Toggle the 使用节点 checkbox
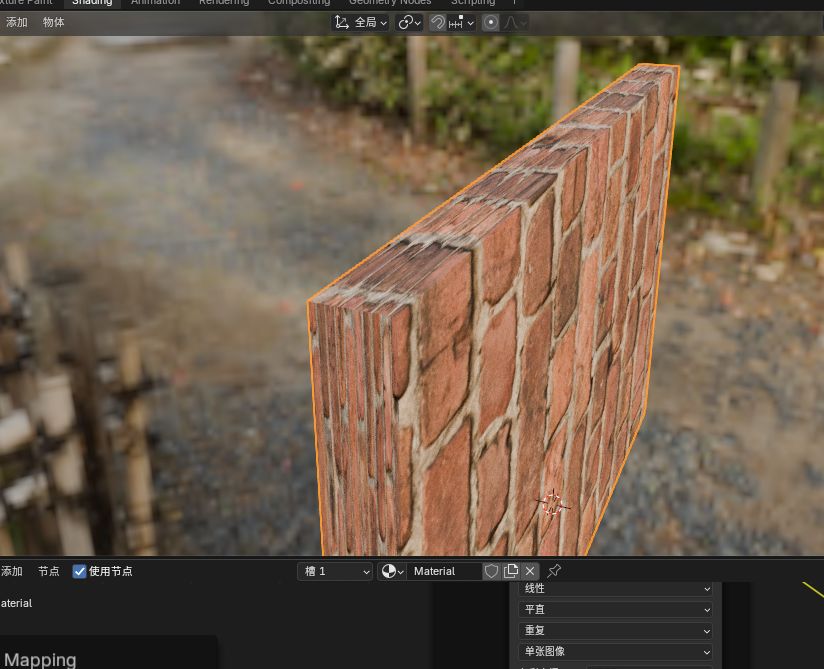 pos(79,571)
